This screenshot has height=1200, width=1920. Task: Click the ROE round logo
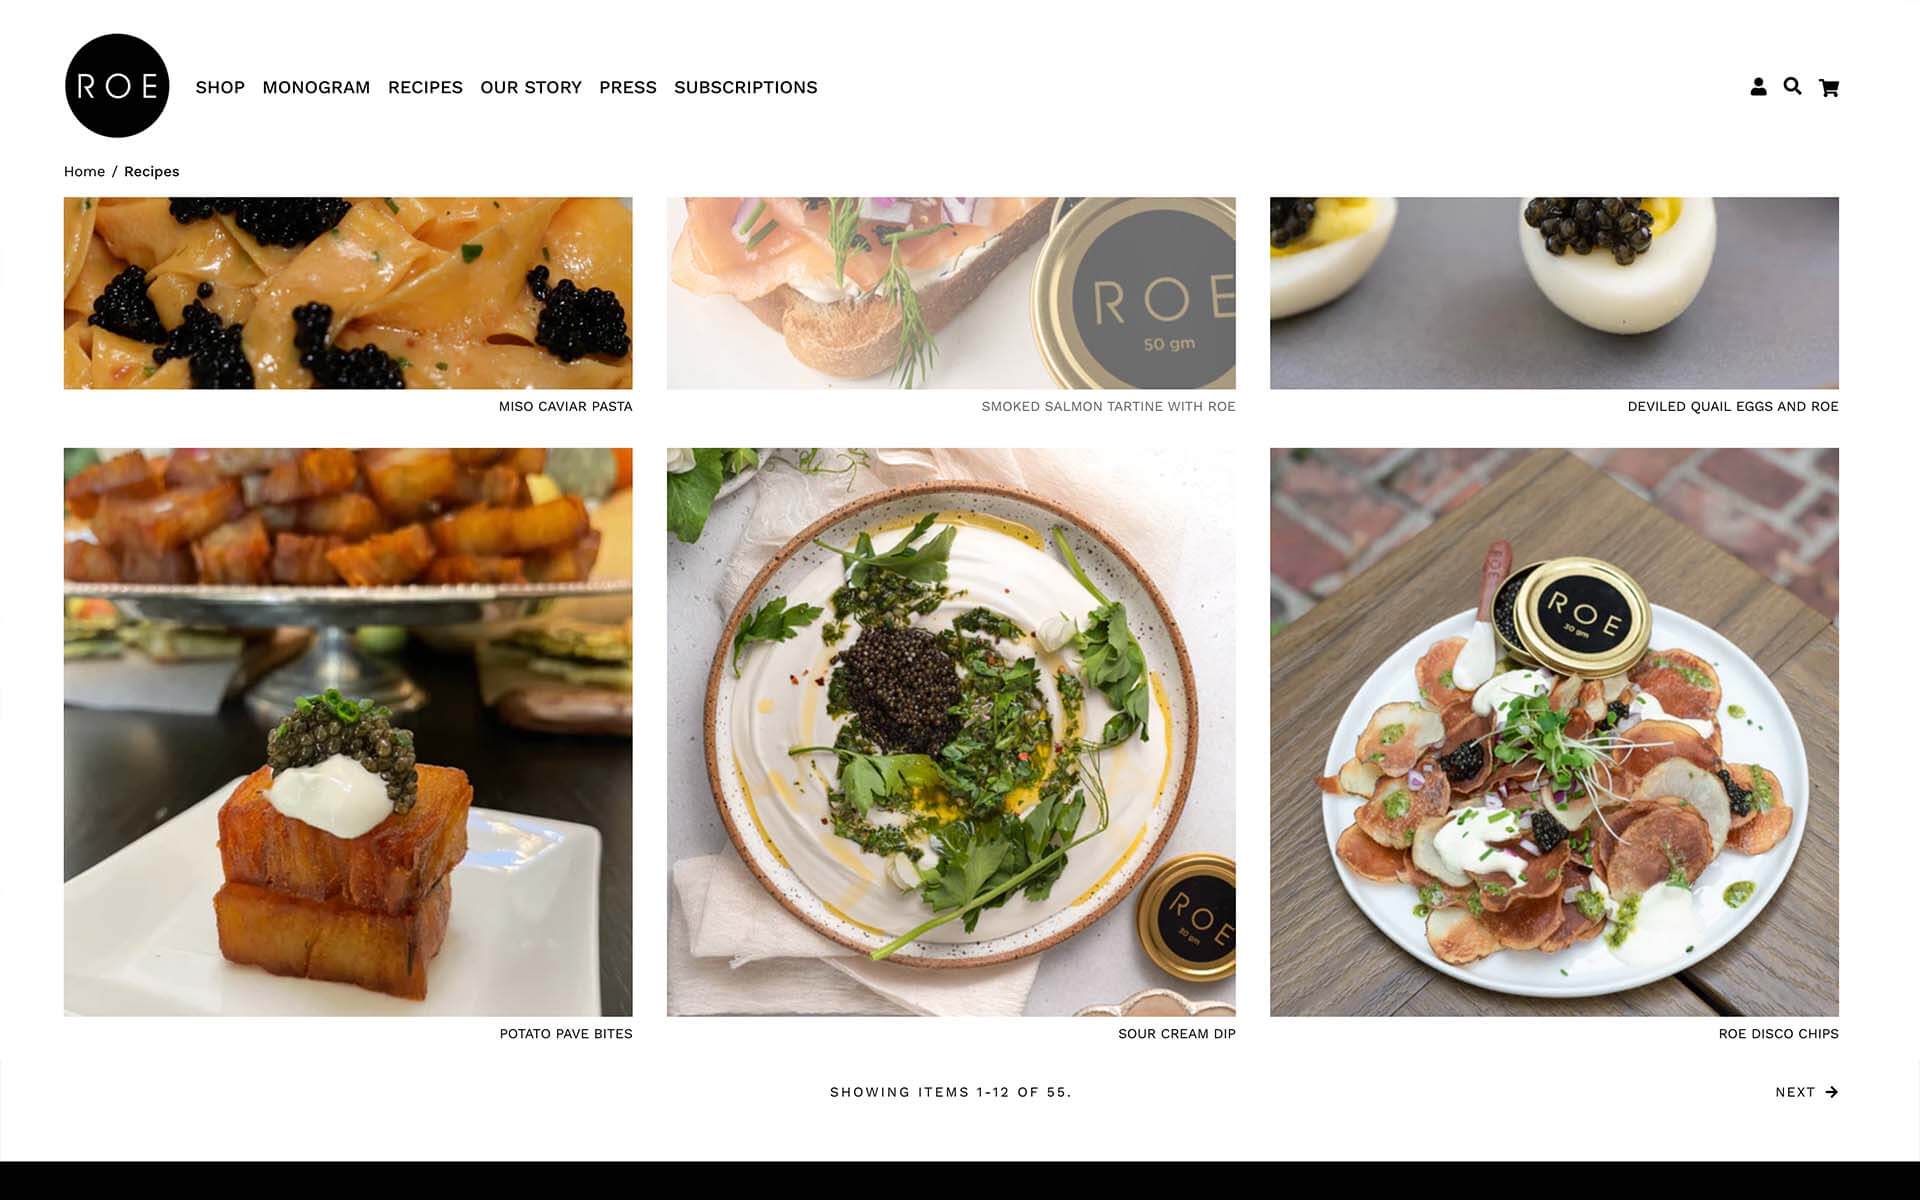(117, 86)
